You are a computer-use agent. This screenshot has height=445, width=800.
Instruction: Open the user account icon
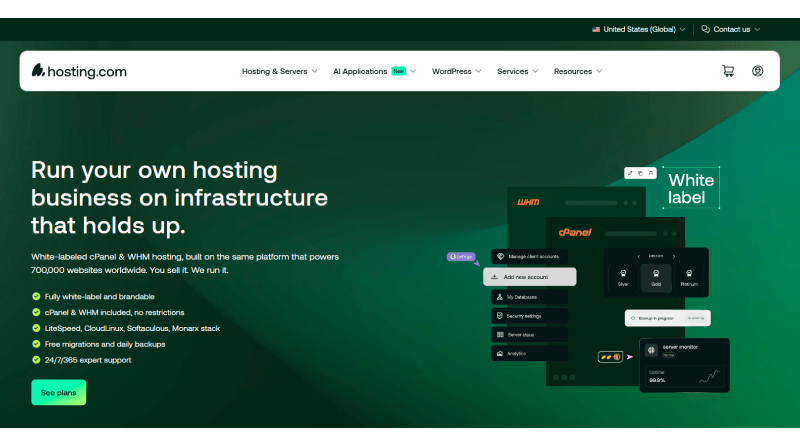coord(758,71)
